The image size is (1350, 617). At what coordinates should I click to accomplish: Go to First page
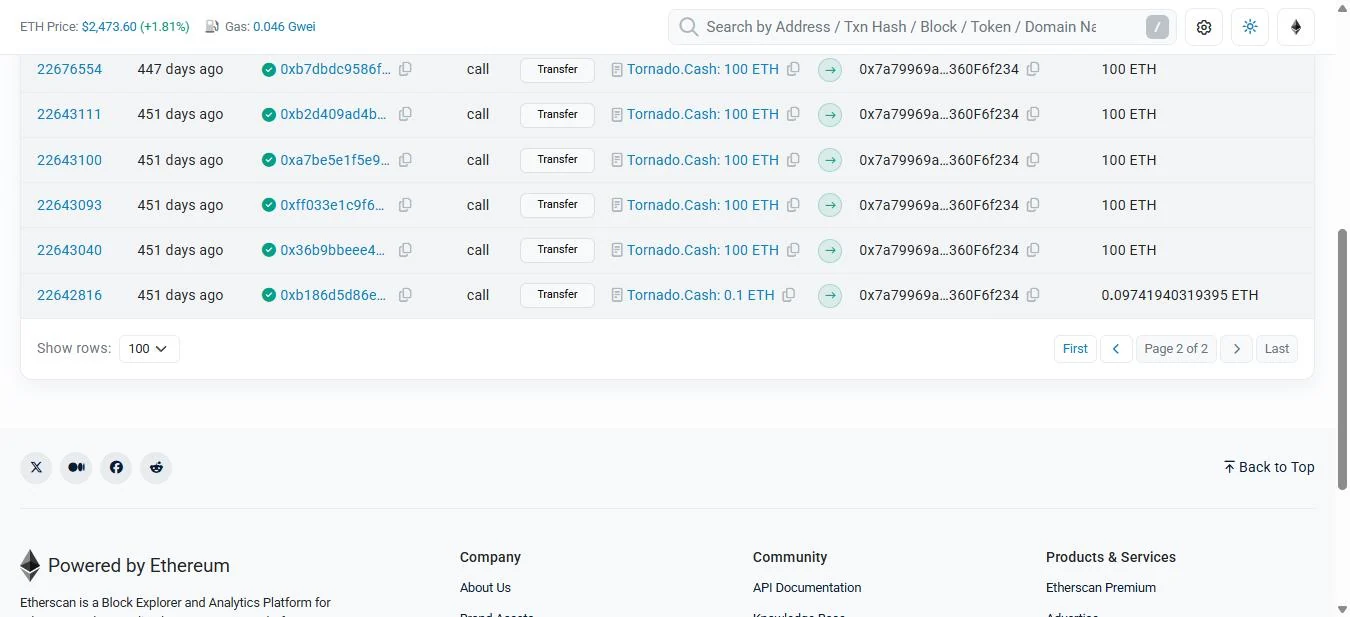[1075, 349]
